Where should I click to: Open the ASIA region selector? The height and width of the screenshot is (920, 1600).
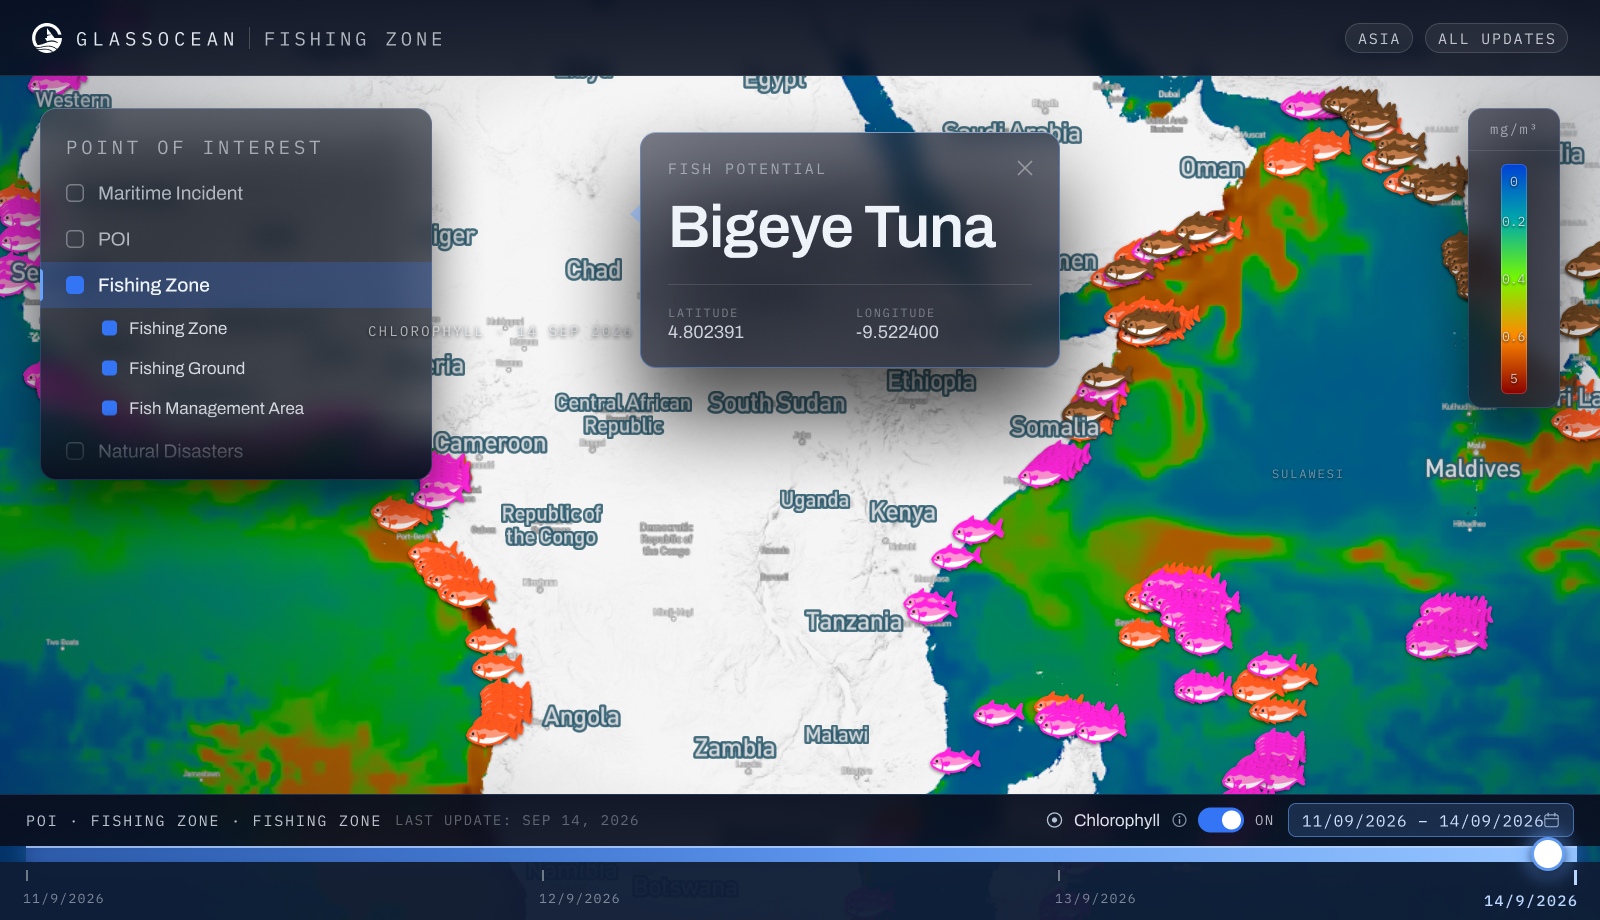click(1379, 38)
